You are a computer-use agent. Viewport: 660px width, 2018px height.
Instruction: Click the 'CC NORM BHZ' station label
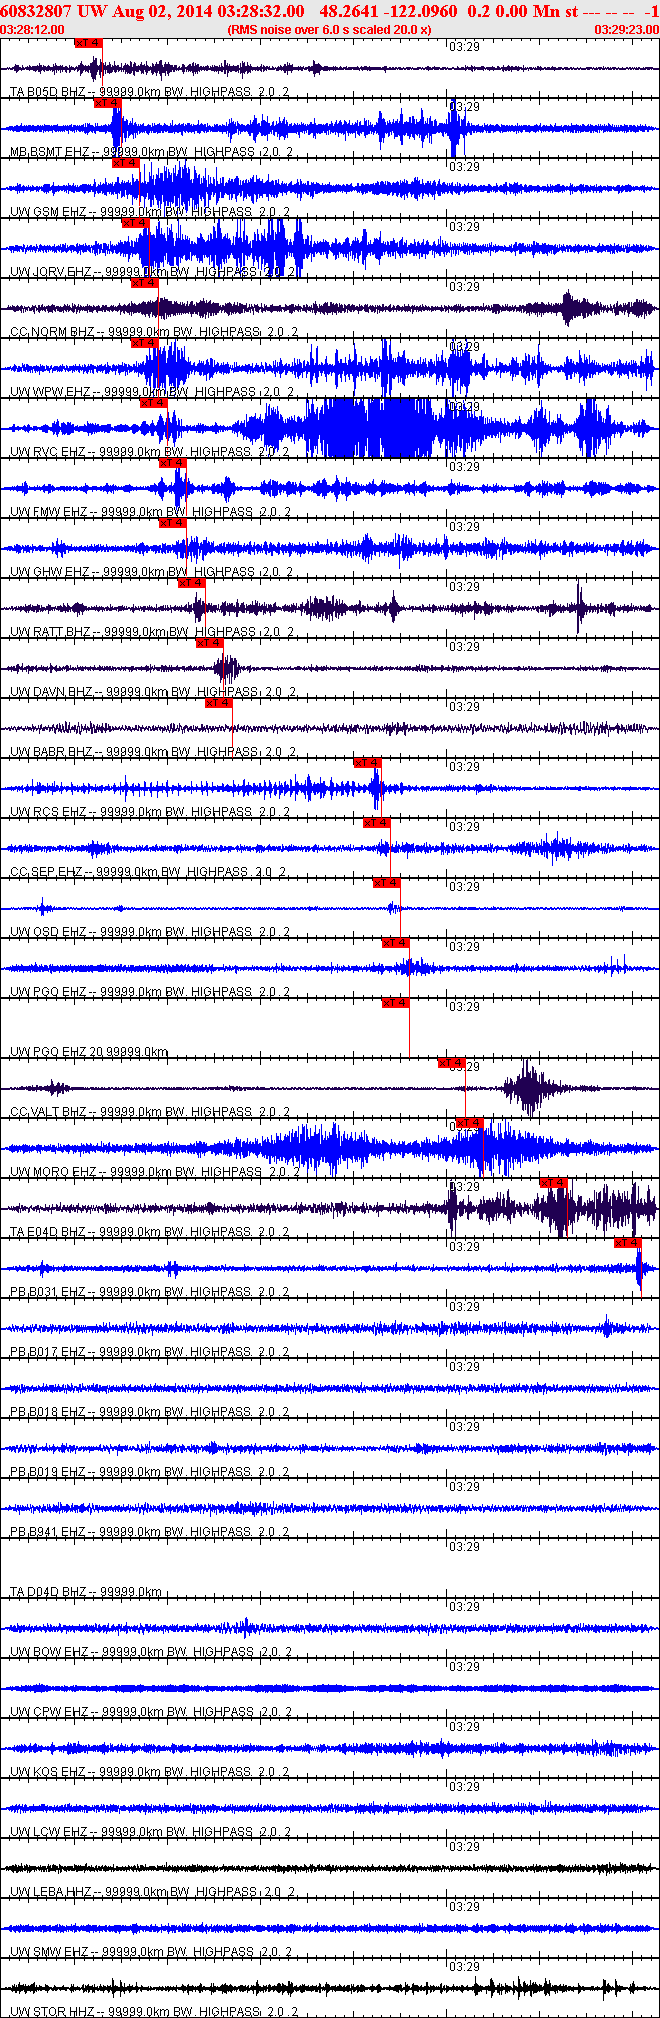[52, 332]
